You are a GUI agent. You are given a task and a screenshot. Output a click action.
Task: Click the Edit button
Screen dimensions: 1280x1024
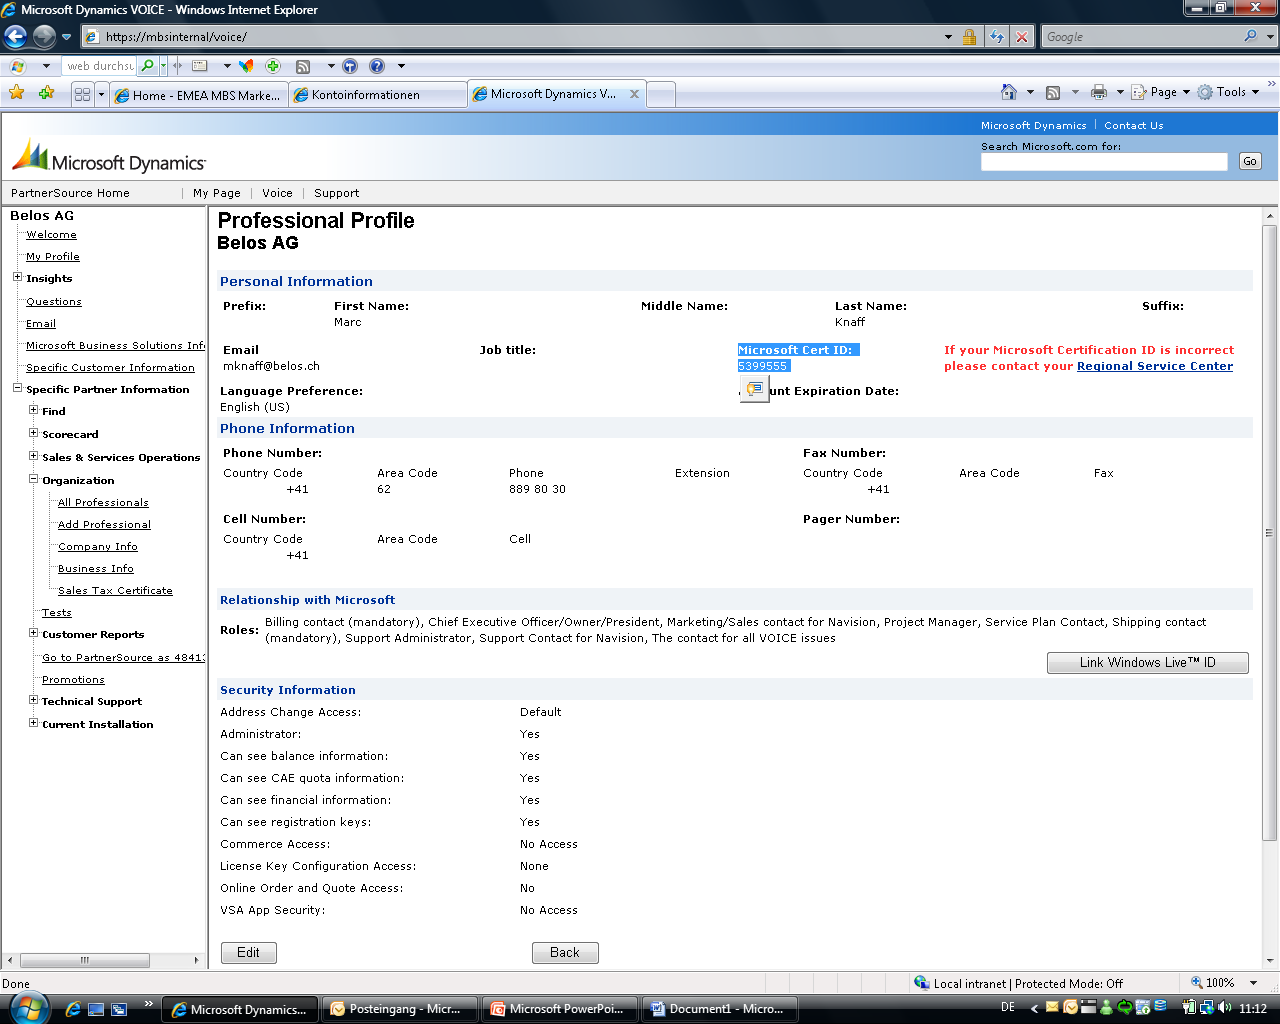pos(249,953)
